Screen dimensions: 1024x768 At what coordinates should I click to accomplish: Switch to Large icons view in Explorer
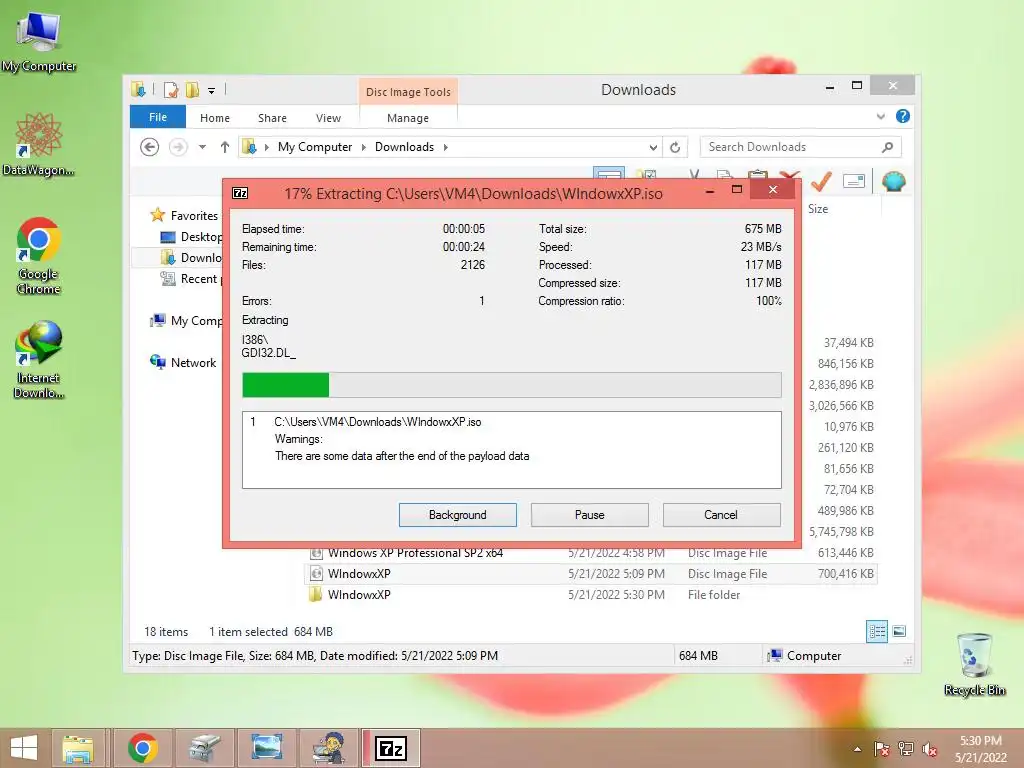(x=899, y=631)
